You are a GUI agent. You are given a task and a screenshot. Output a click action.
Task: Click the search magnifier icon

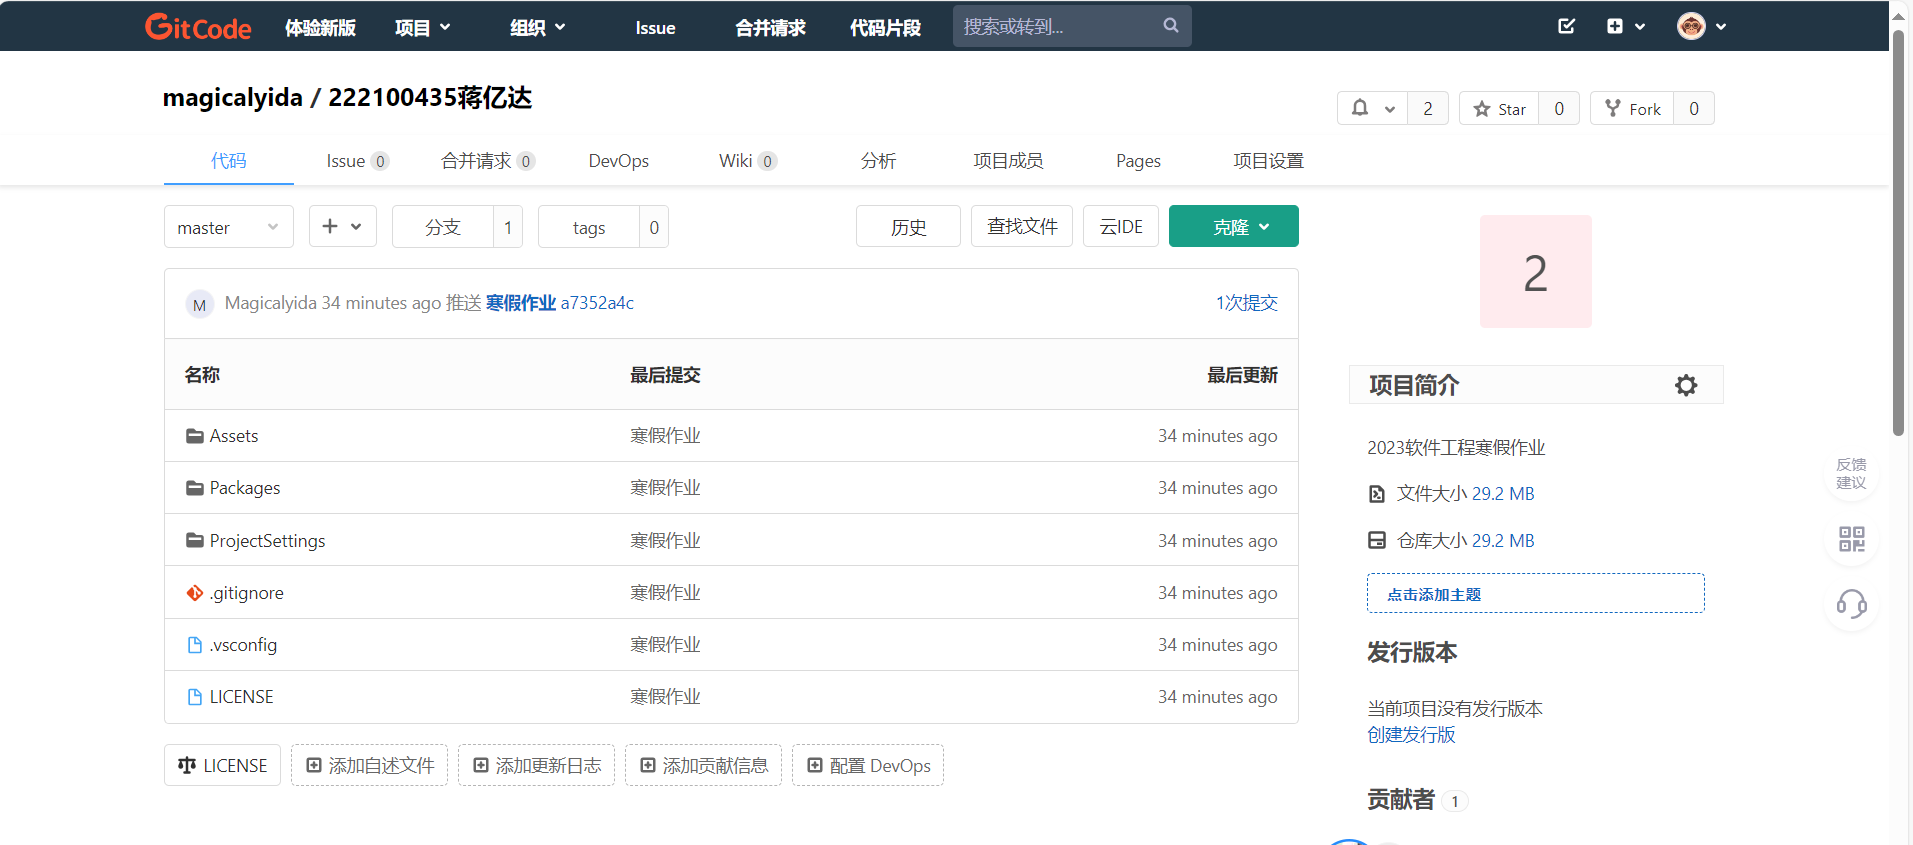pyautogui.click(x=1170, y=26)
